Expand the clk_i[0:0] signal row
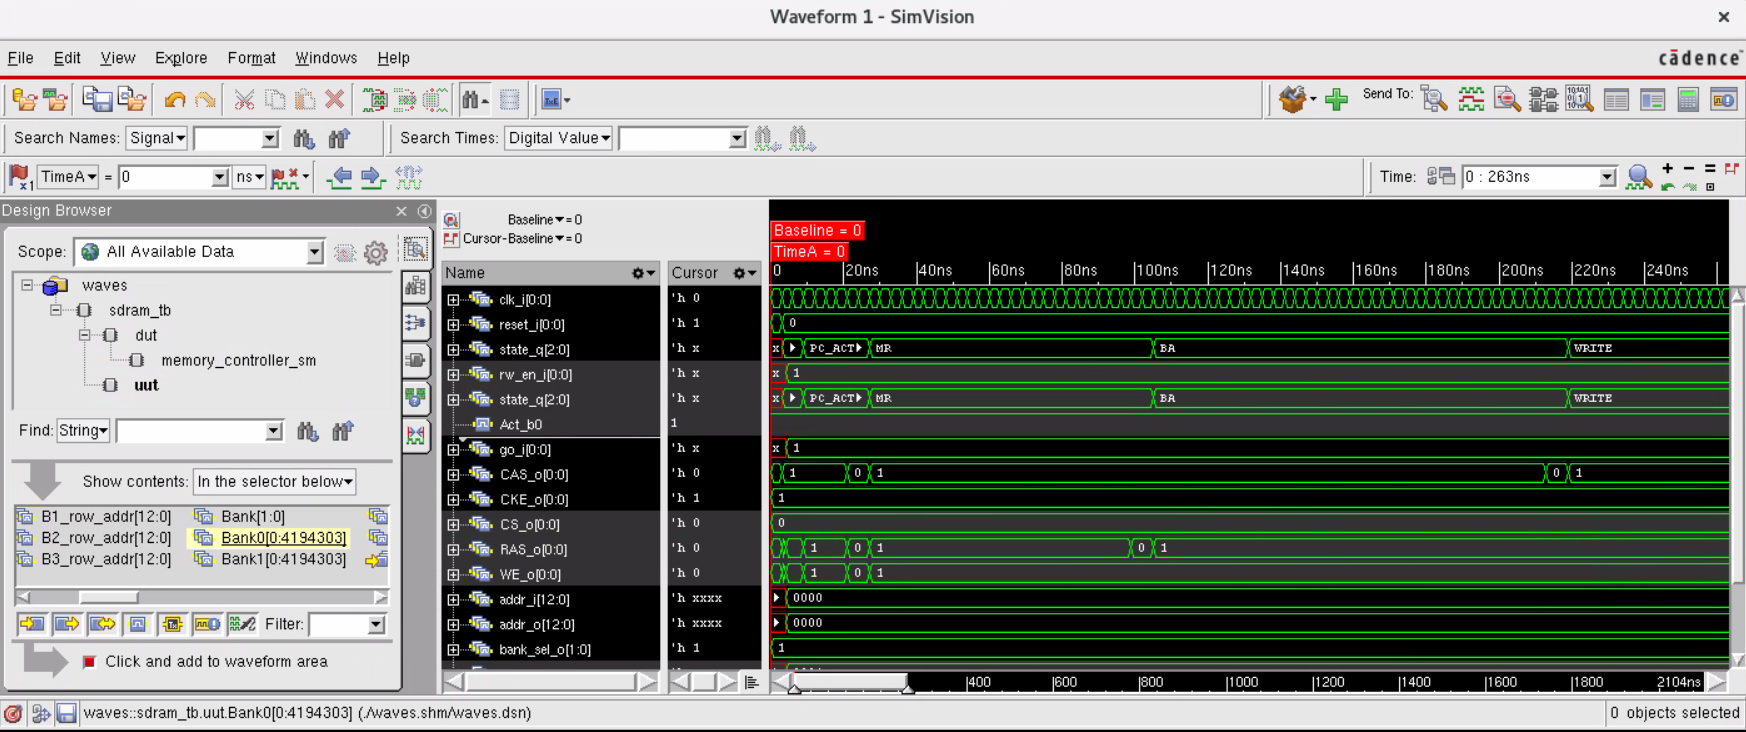The height and width of the screenshot is (732, 1746). (453, 300)
